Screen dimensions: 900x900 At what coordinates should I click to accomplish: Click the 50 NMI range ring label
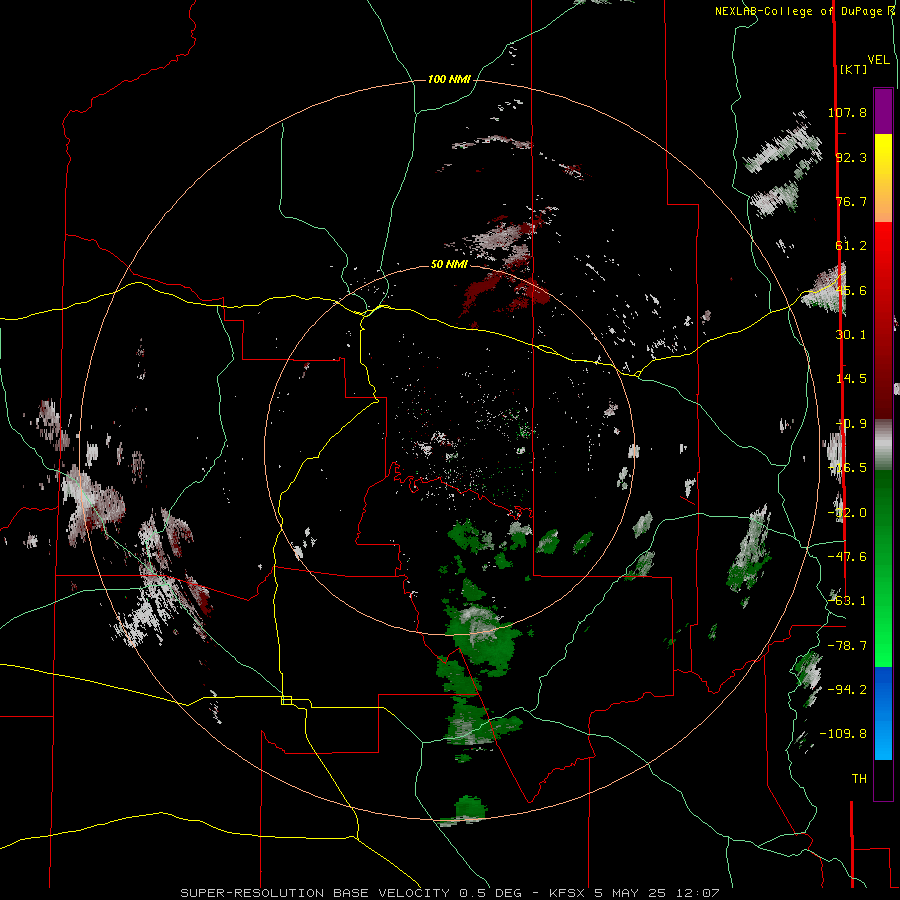pos(449,265)
